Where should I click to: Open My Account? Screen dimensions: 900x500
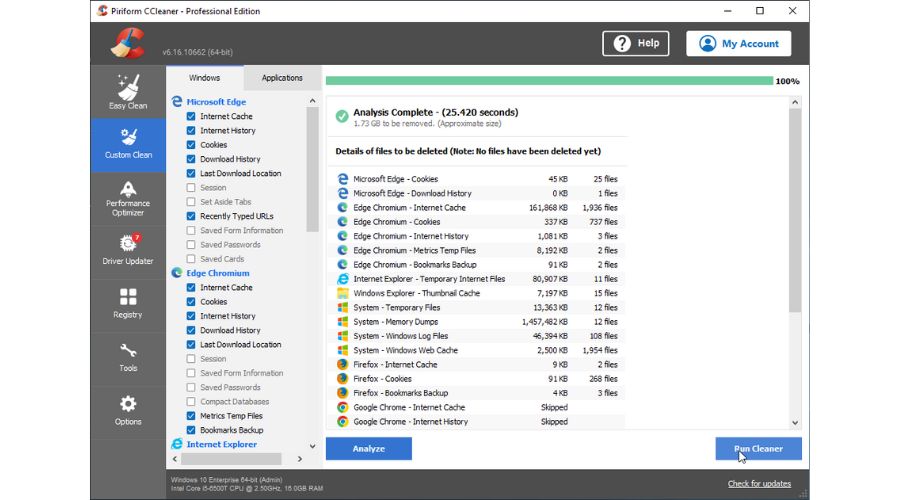pyautogui.click(x=739, y=43)
